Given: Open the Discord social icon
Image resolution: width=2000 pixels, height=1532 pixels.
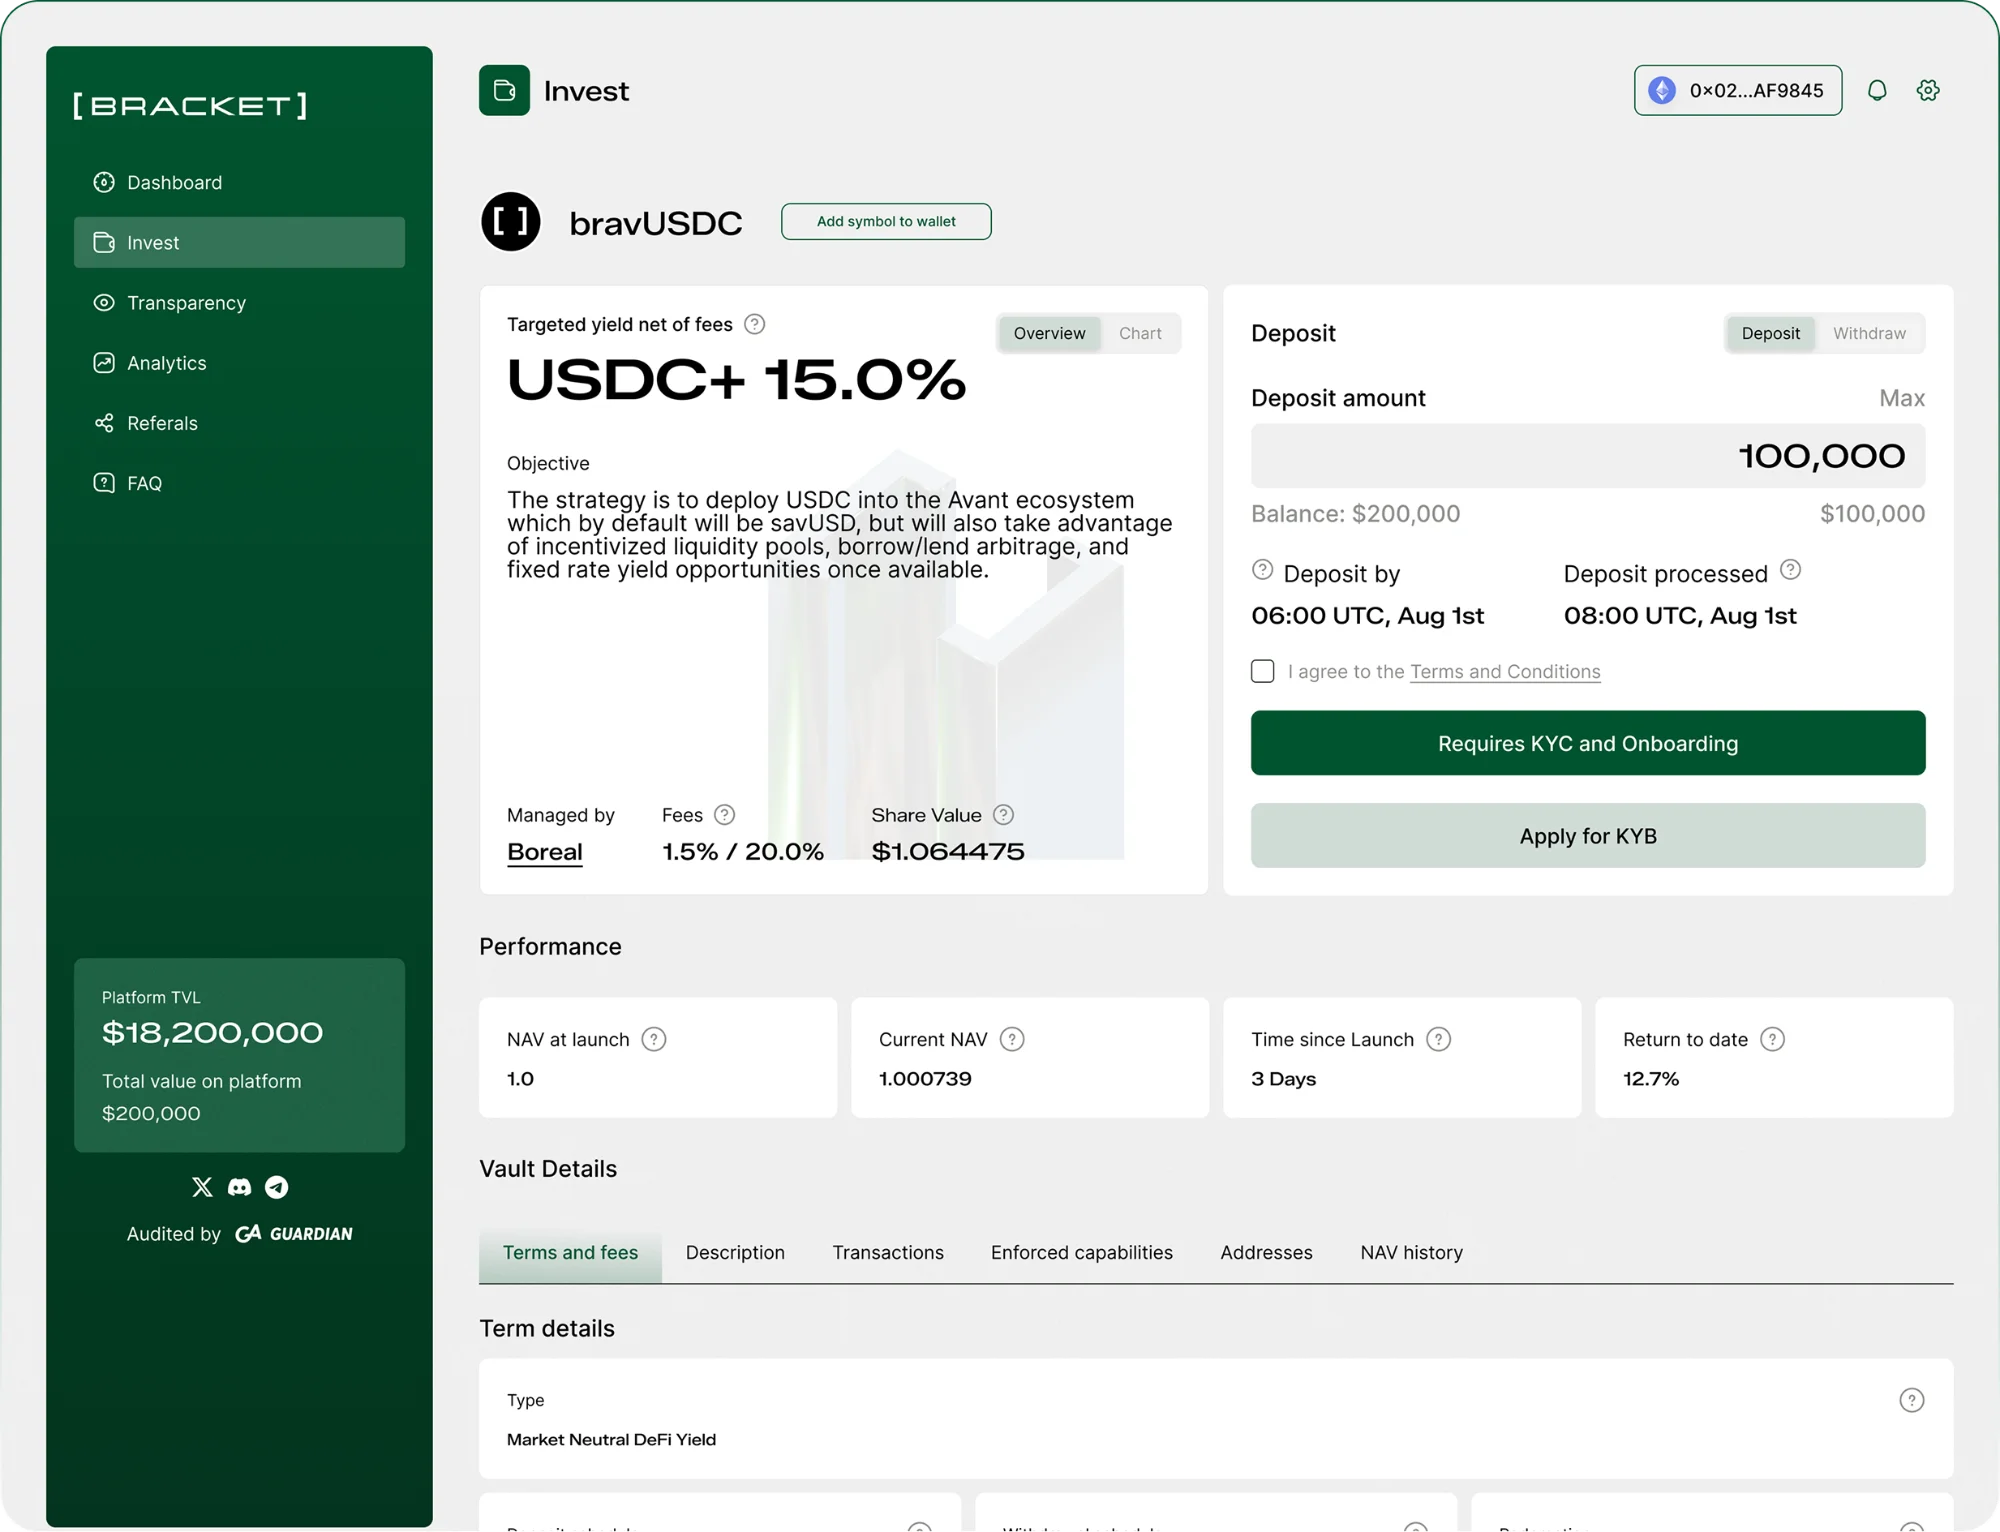Looking at the screenshot, I should 239,1187.
